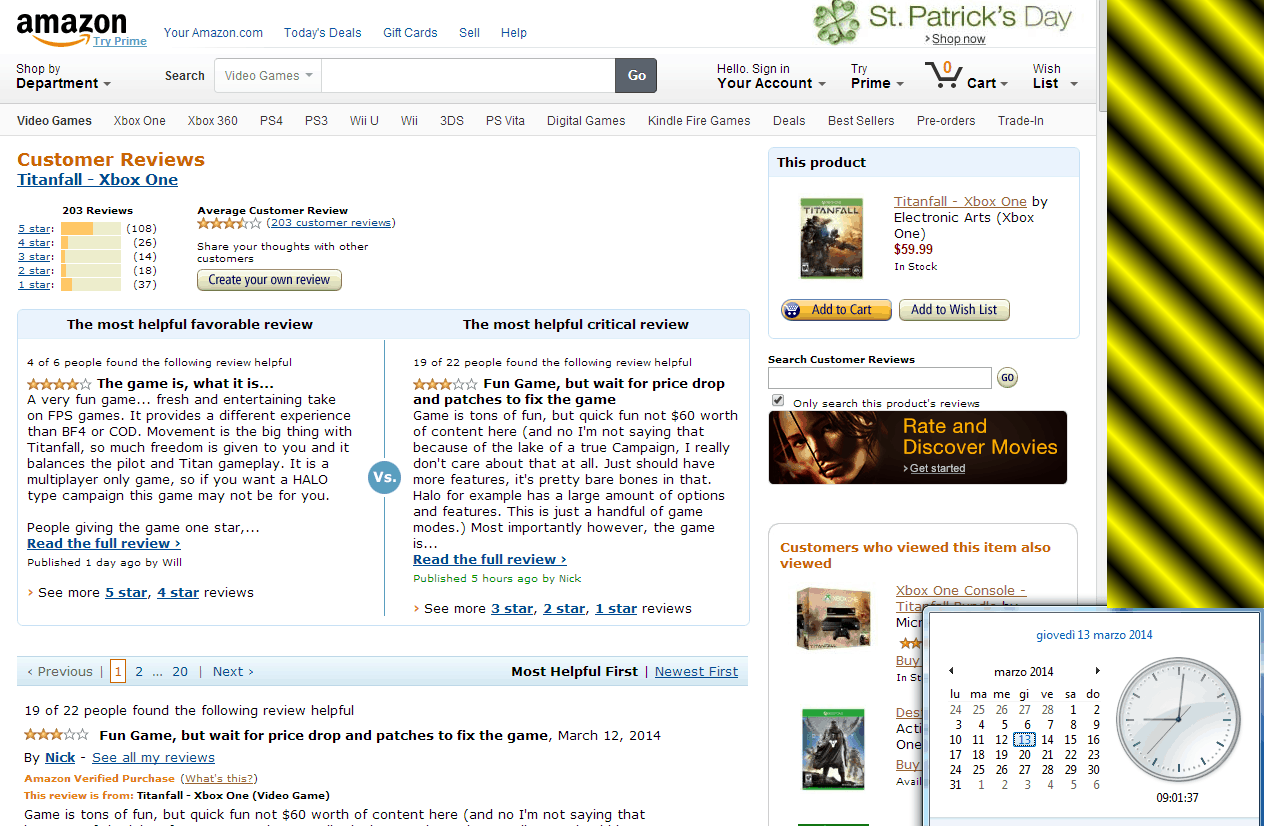This screenshot has height=826, width=1264.
Task: Go to next month in calendar
Action: pos(1097,671)
